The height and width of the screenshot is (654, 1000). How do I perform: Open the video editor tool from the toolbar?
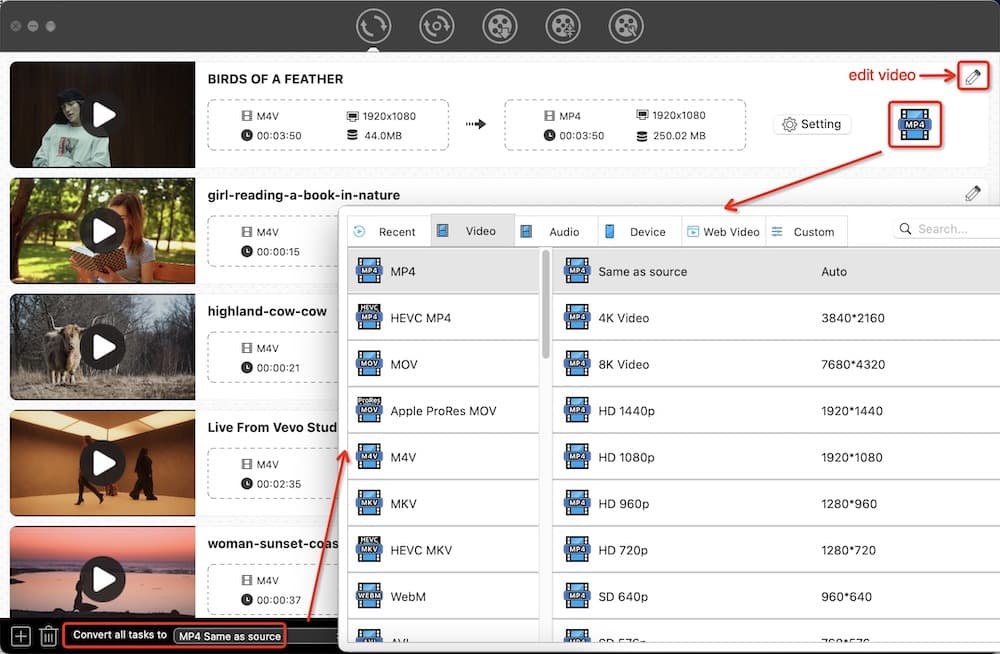click(436, 26)
